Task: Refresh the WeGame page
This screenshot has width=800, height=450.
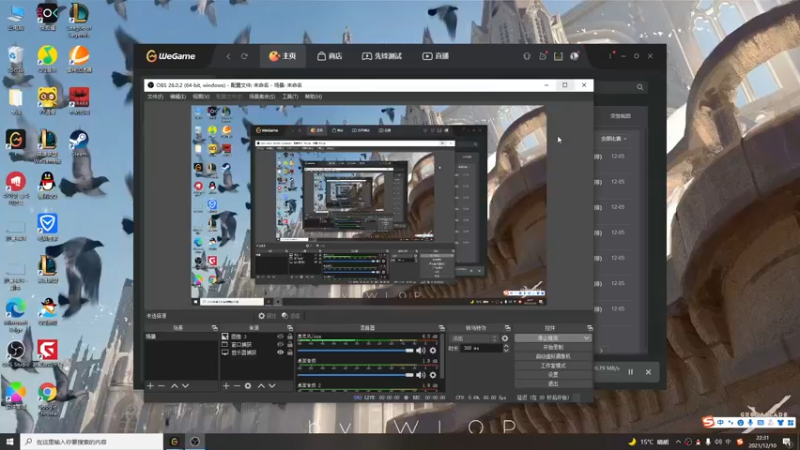Action: click(244, 56)
